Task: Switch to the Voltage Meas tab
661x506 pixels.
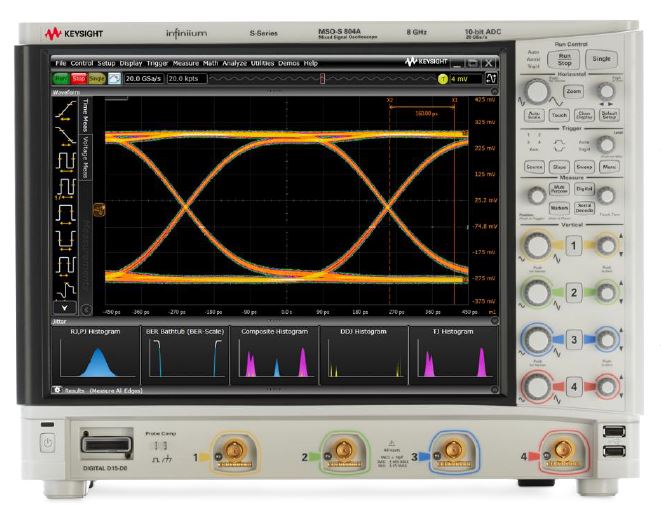Action: [x=86, y=157]
